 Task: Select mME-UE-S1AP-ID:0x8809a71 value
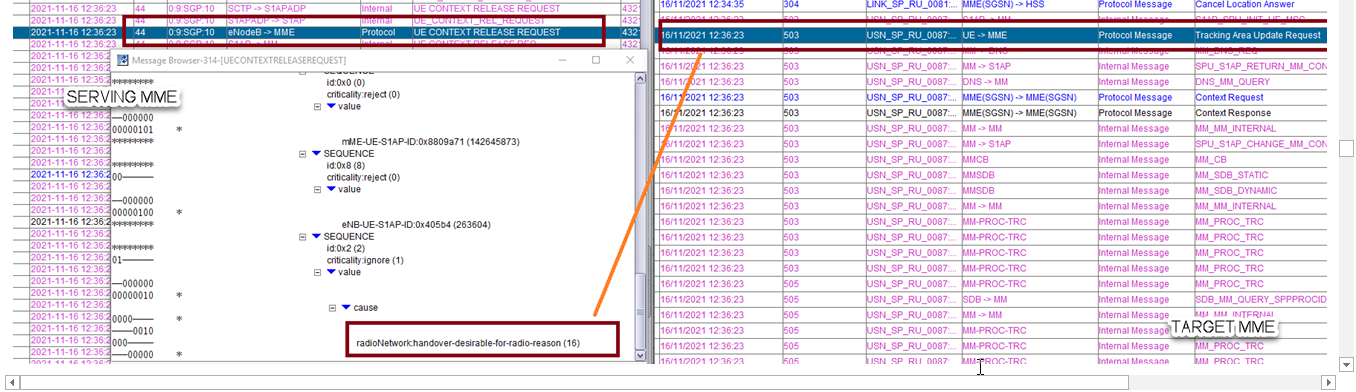click(430, 142)
